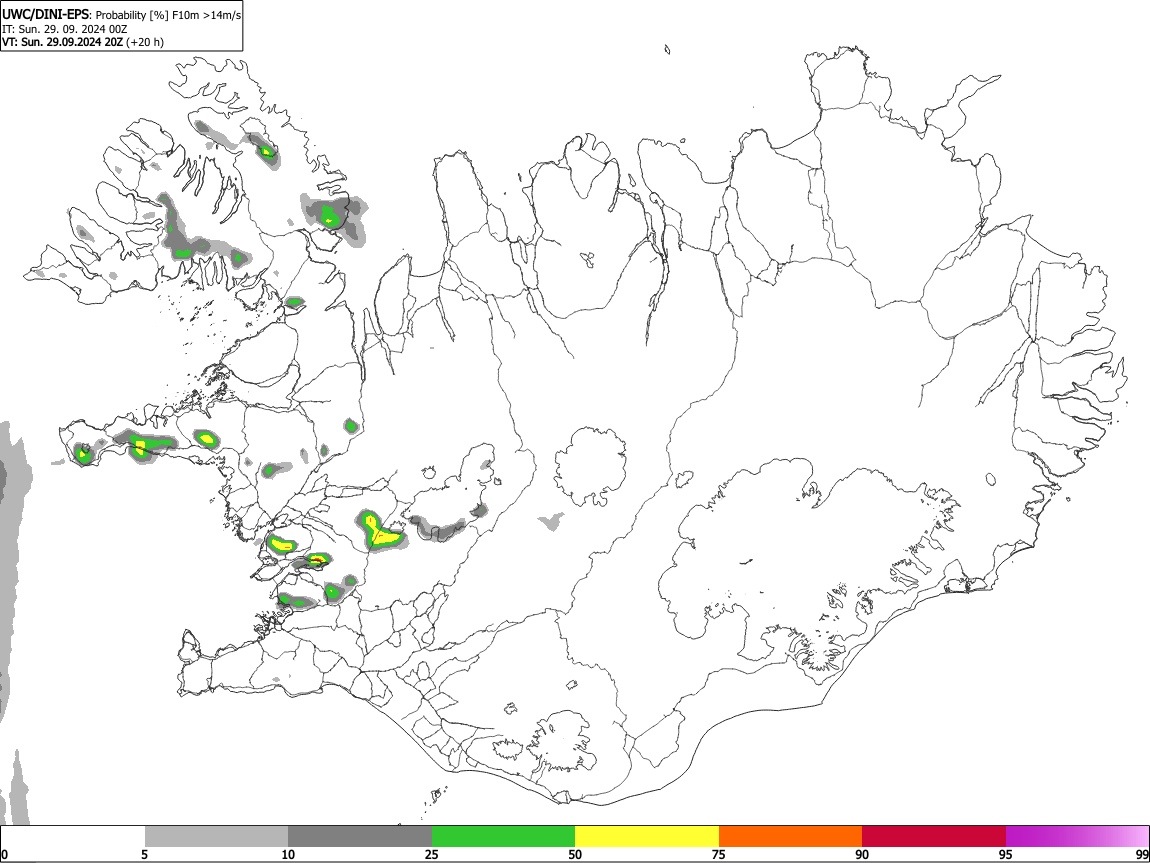Click the legend tick label '75'

click(719, 854)
